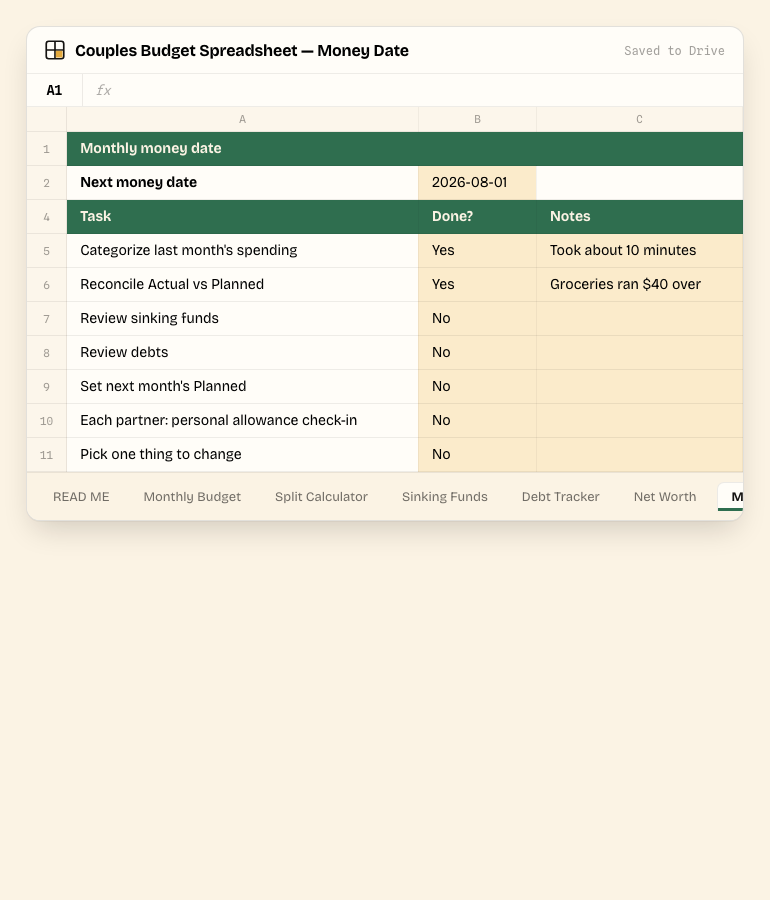Switch to the Net Worth tab
Image resolution: width=770 pixels, height=900 pixels.
665,496
